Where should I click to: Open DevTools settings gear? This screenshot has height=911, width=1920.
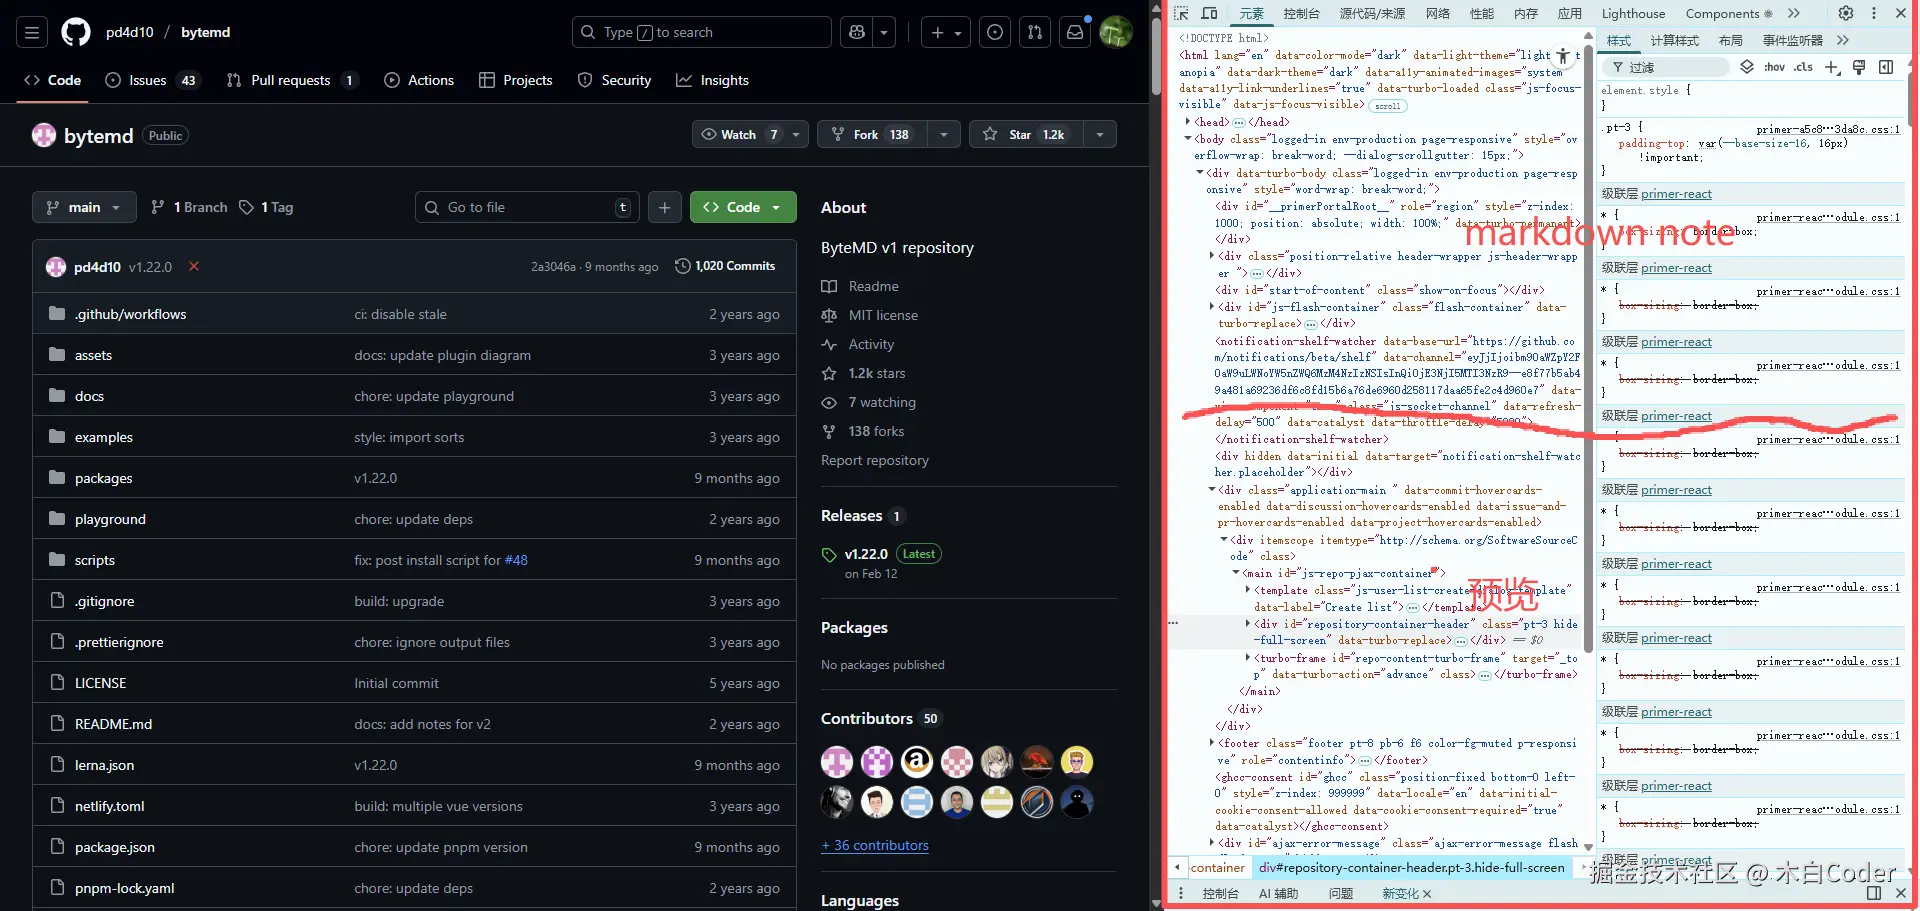pyautogui.click(x=1846, y=13)
